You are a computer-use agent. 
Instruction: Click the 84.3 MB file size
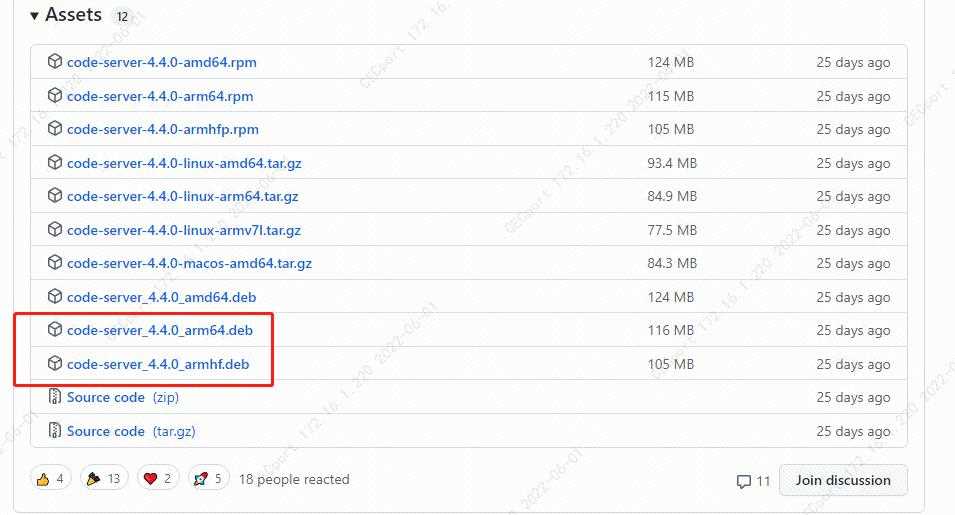click(x=672, y=263)
